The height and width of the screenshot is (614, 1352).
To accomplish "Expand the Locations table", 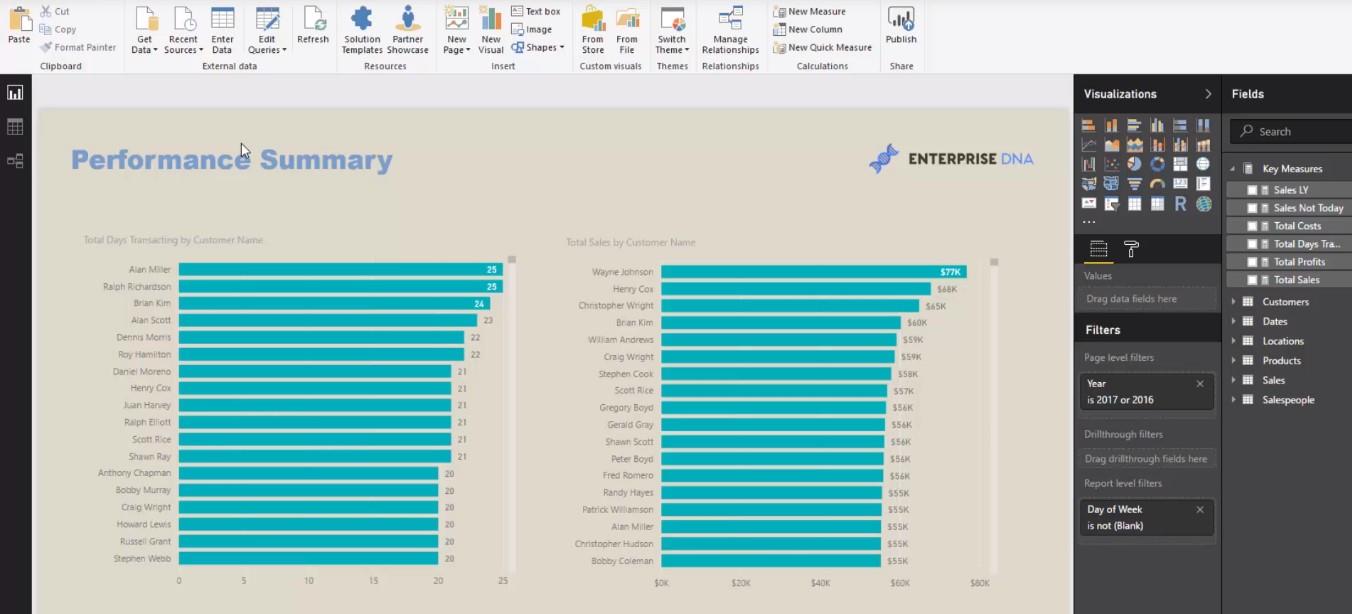I will pyautogui.click(x=1233, y=341).
